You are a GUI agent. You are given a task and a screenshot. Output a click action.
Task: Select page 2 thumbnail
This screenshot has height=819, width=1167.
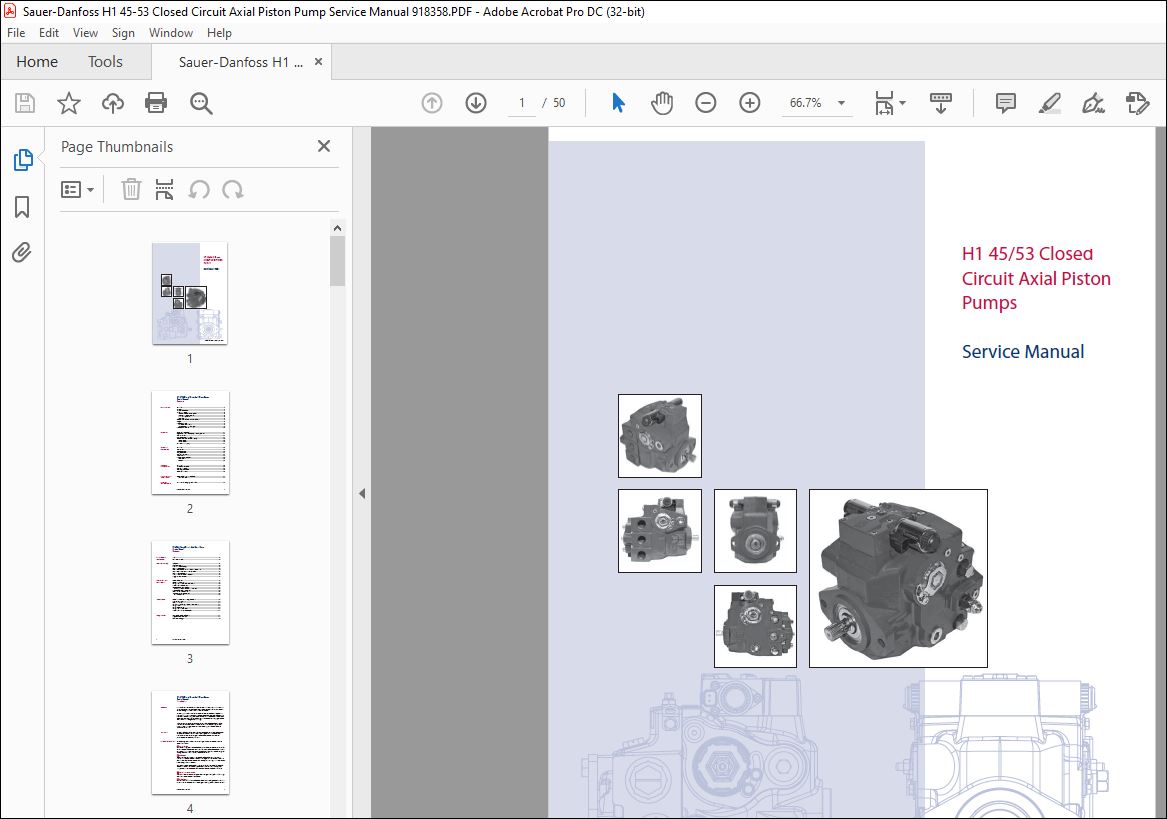pos(190,443)
